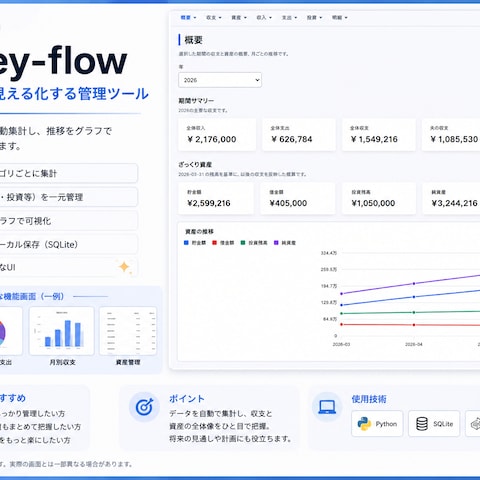Select the ¥405,000 asset card
The height and width of the screenshot is (480, 480).
[298, 199]
